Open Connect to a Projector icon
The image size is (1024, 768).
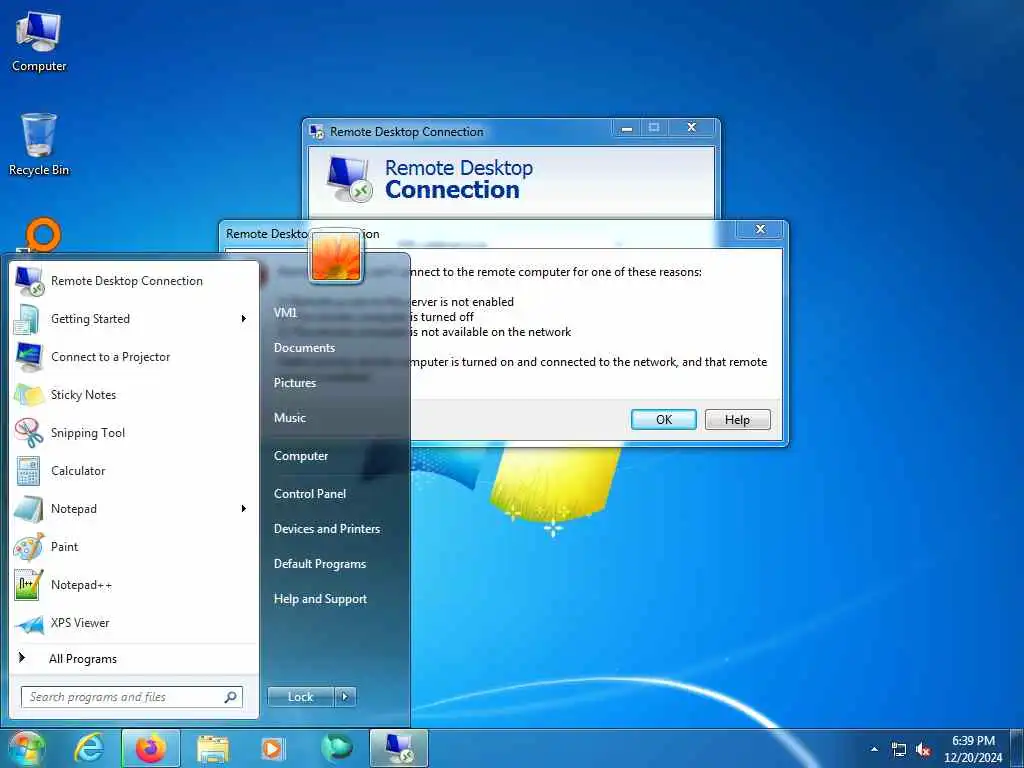[x=28, y=357]
